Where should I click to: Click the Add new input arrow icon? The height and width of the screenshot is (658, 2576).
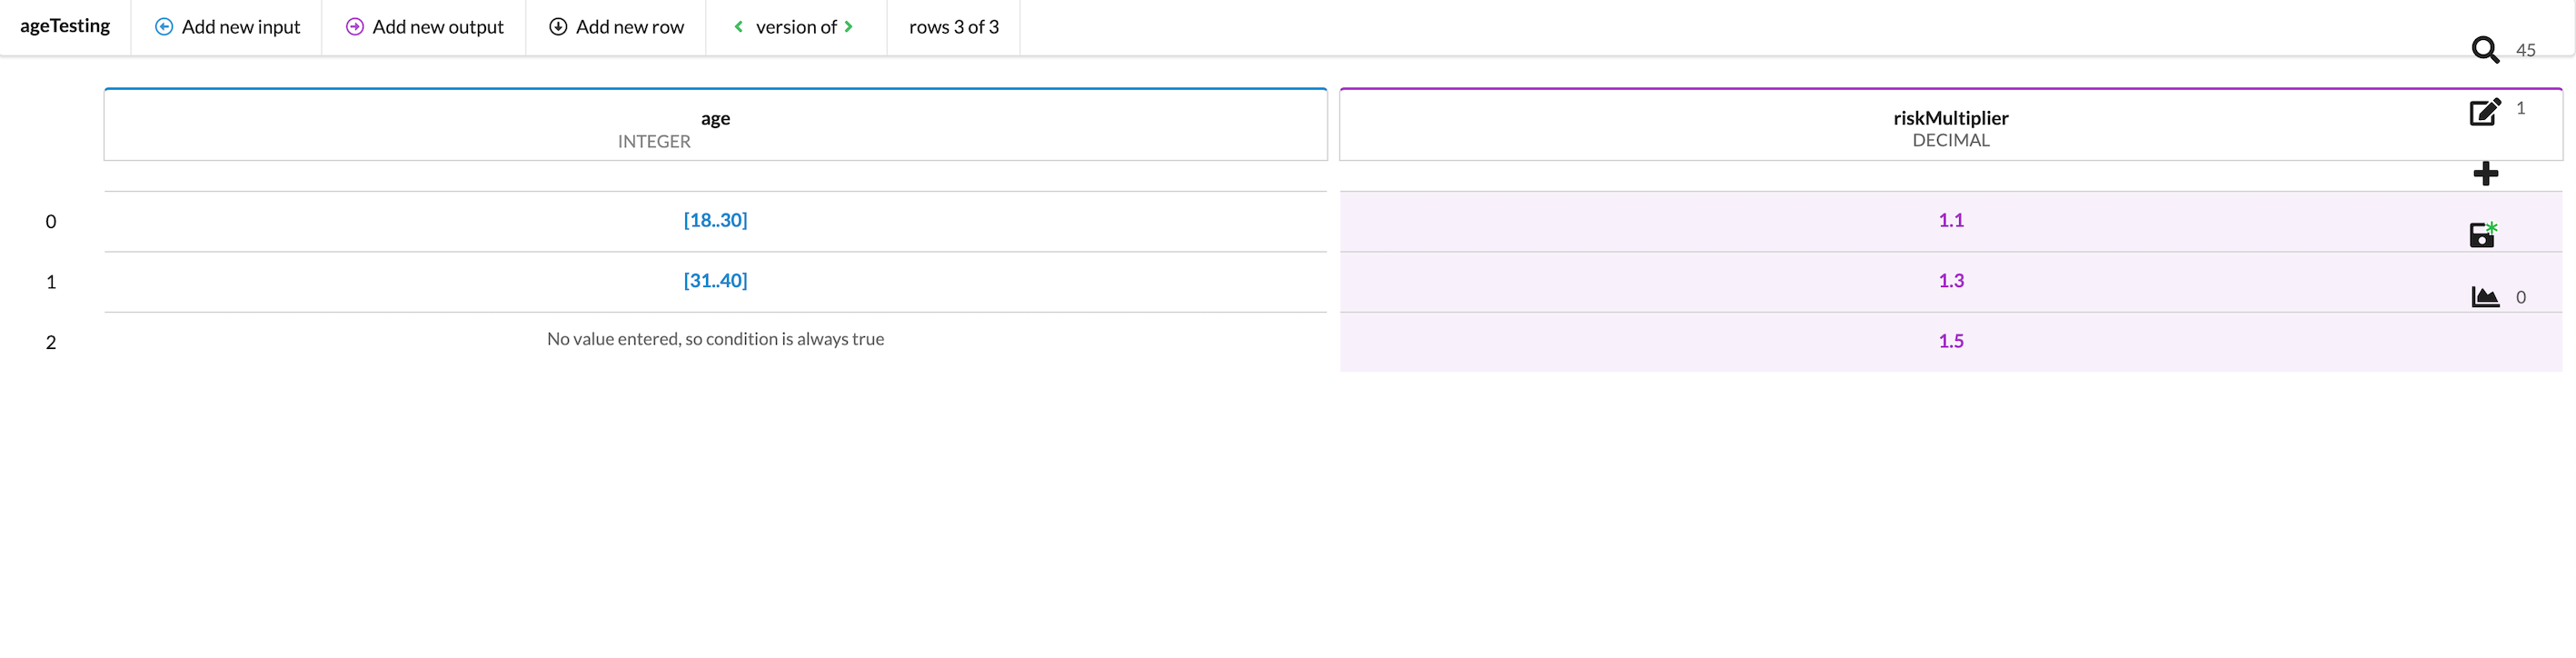pos(164,27)
